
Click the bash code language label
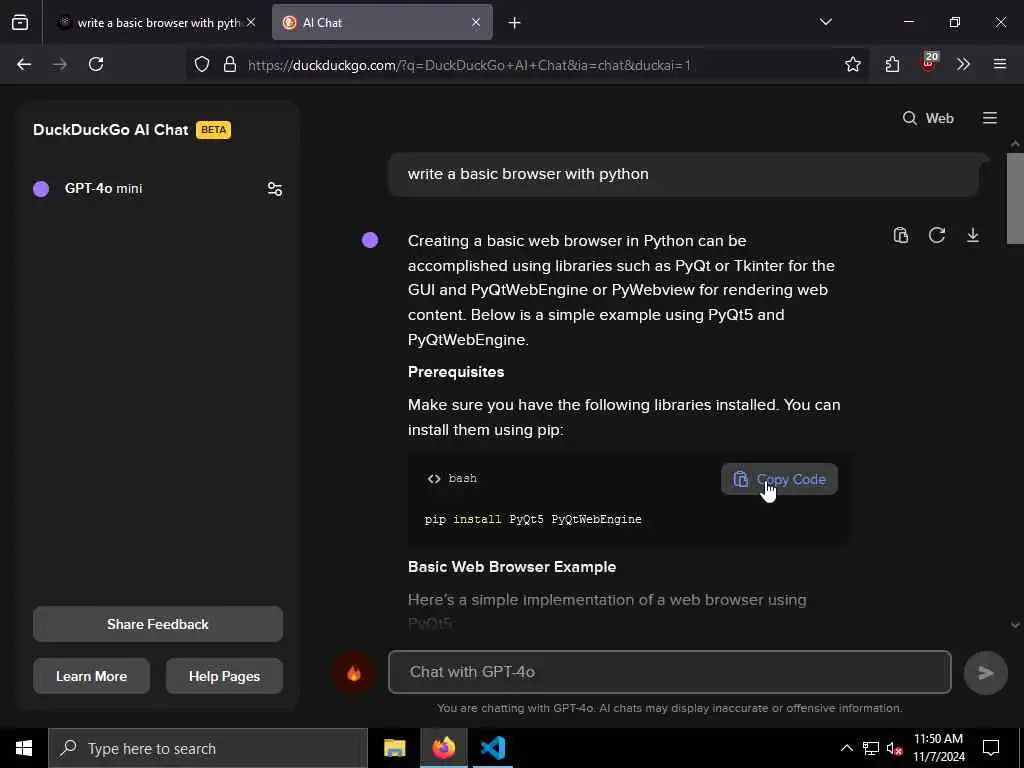[x=462, y=479]
